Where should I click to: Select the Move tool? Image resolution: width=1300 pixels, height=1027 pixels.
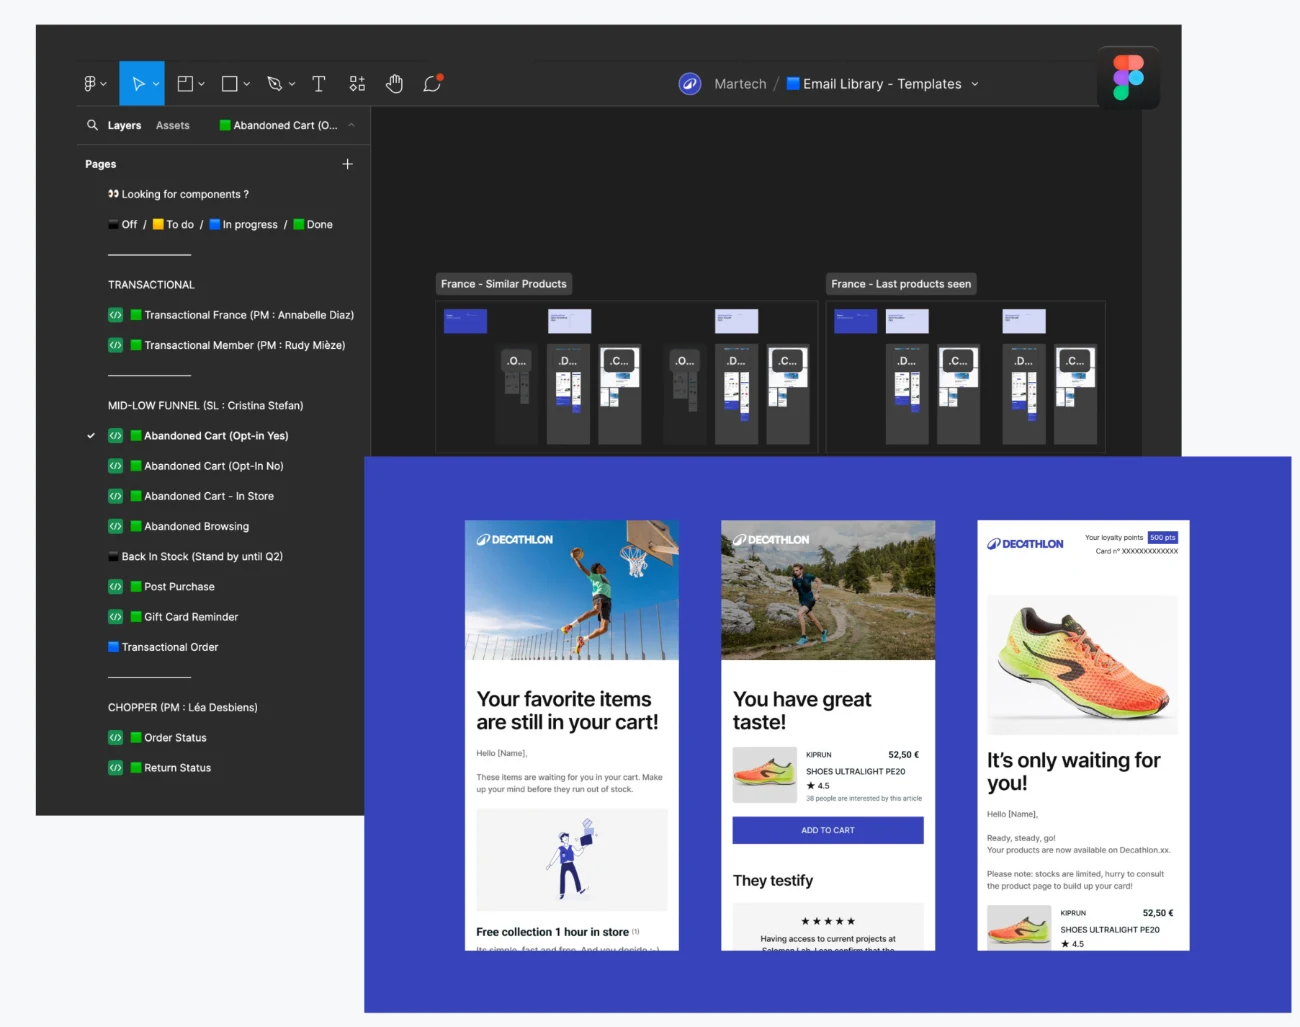tap(139, 84)
